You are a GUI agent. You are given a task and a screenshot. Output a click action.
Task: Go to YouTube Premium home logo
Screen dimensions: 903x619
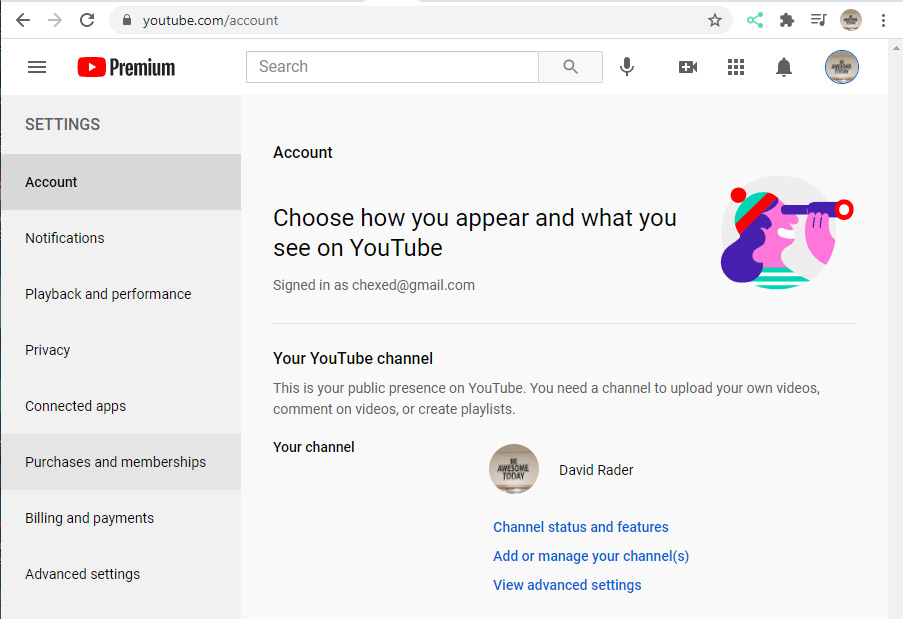point(126,67)
